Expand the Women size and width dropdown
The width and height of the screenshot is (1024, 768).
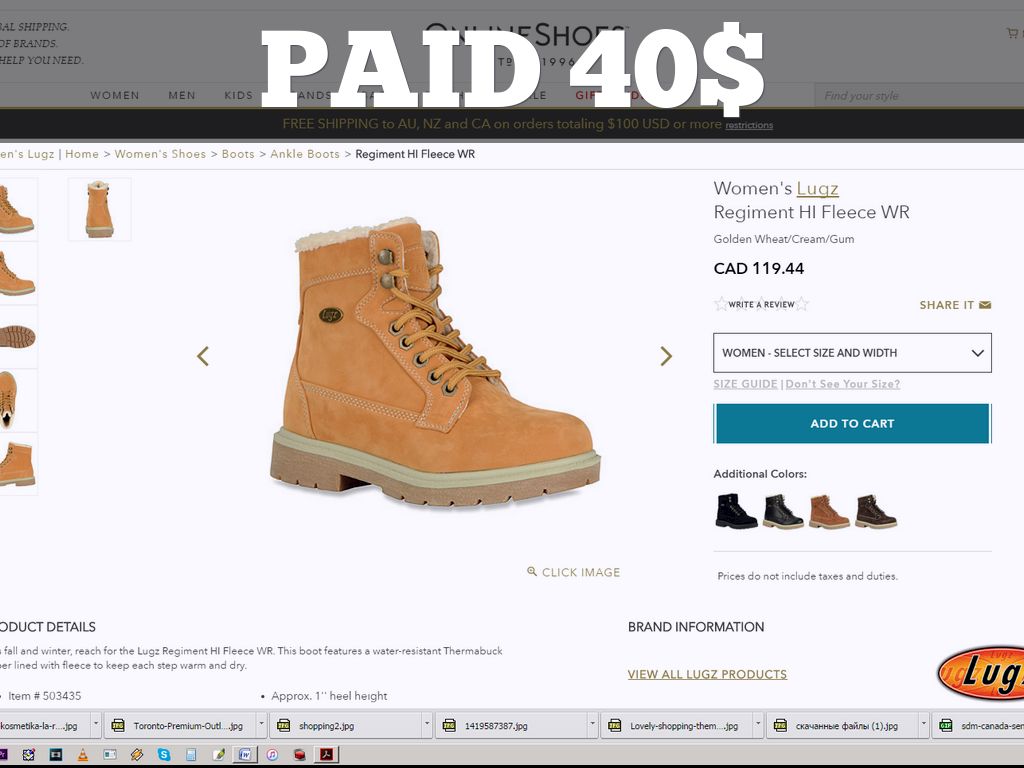tap(852, 353)
